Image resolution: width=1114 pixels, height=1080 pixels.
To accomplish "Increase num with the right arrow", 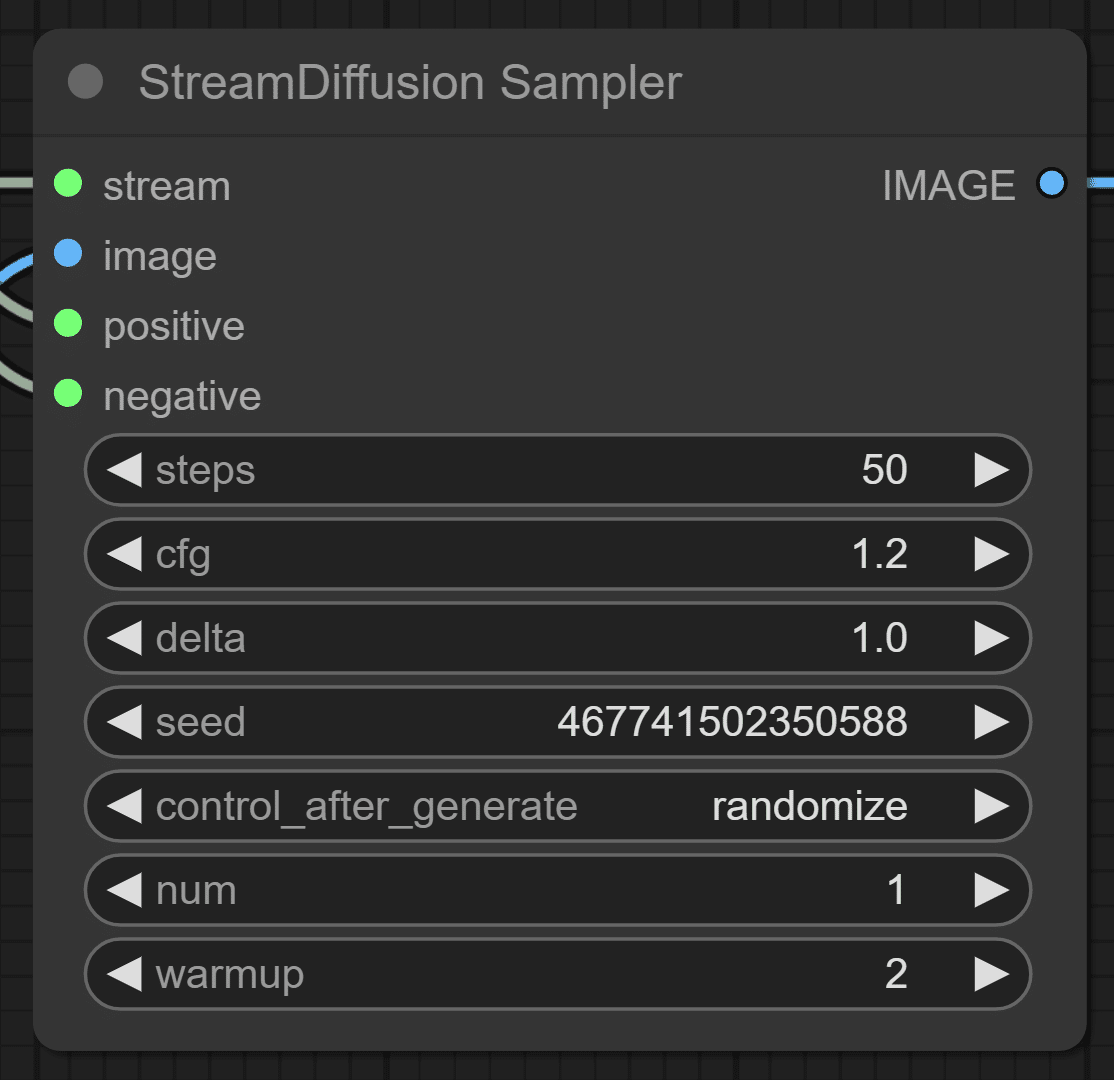I will click(x=992, y=890).
